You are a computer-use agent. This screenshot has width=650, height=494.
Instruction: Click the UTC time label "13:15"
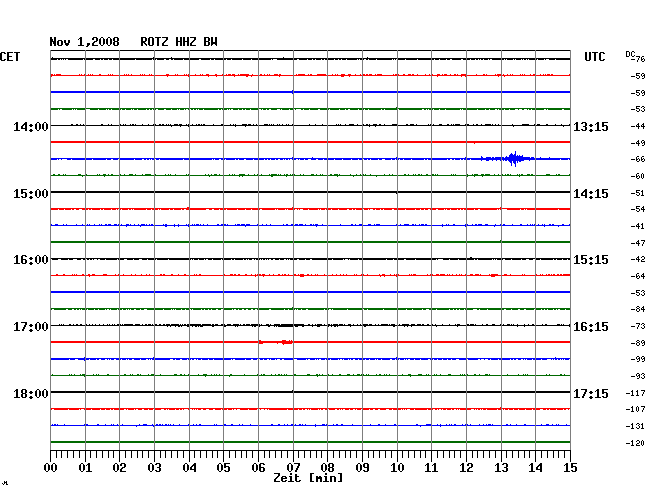[591, 126]
